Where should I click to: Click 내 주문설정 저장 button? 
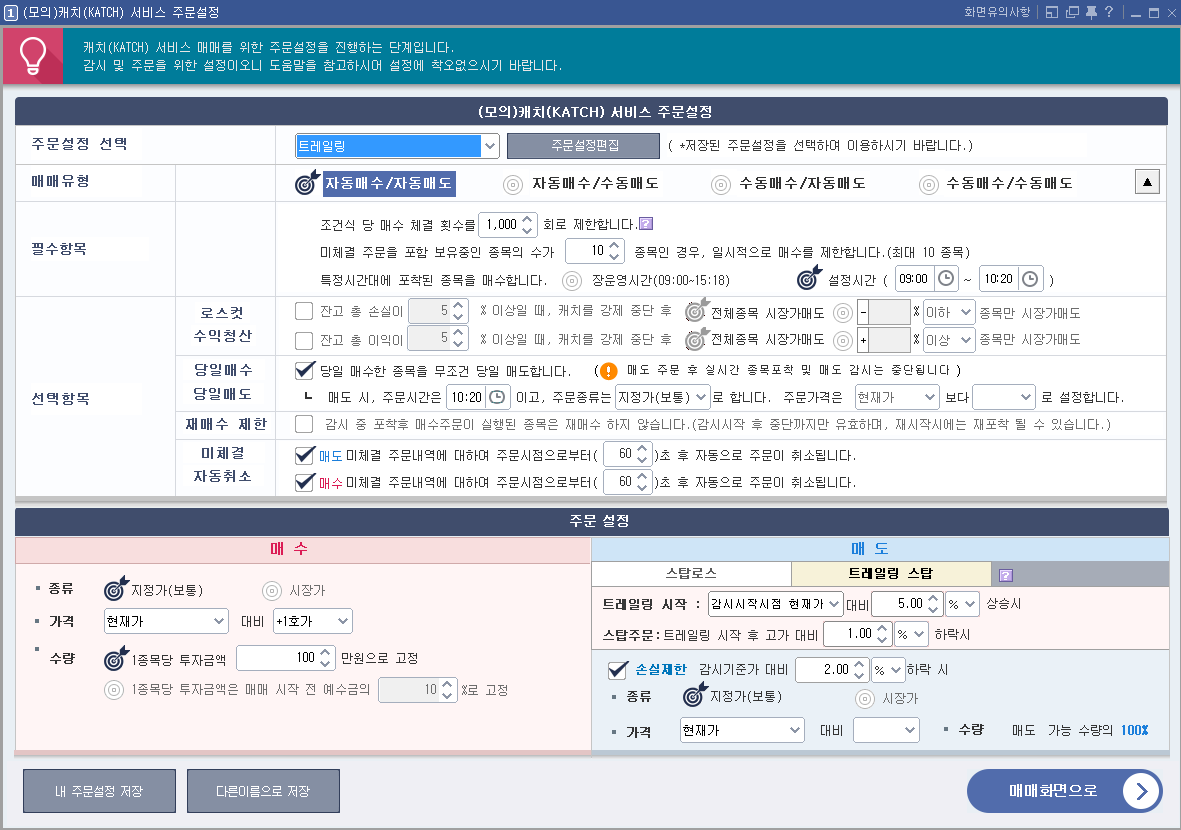(99, 791)
